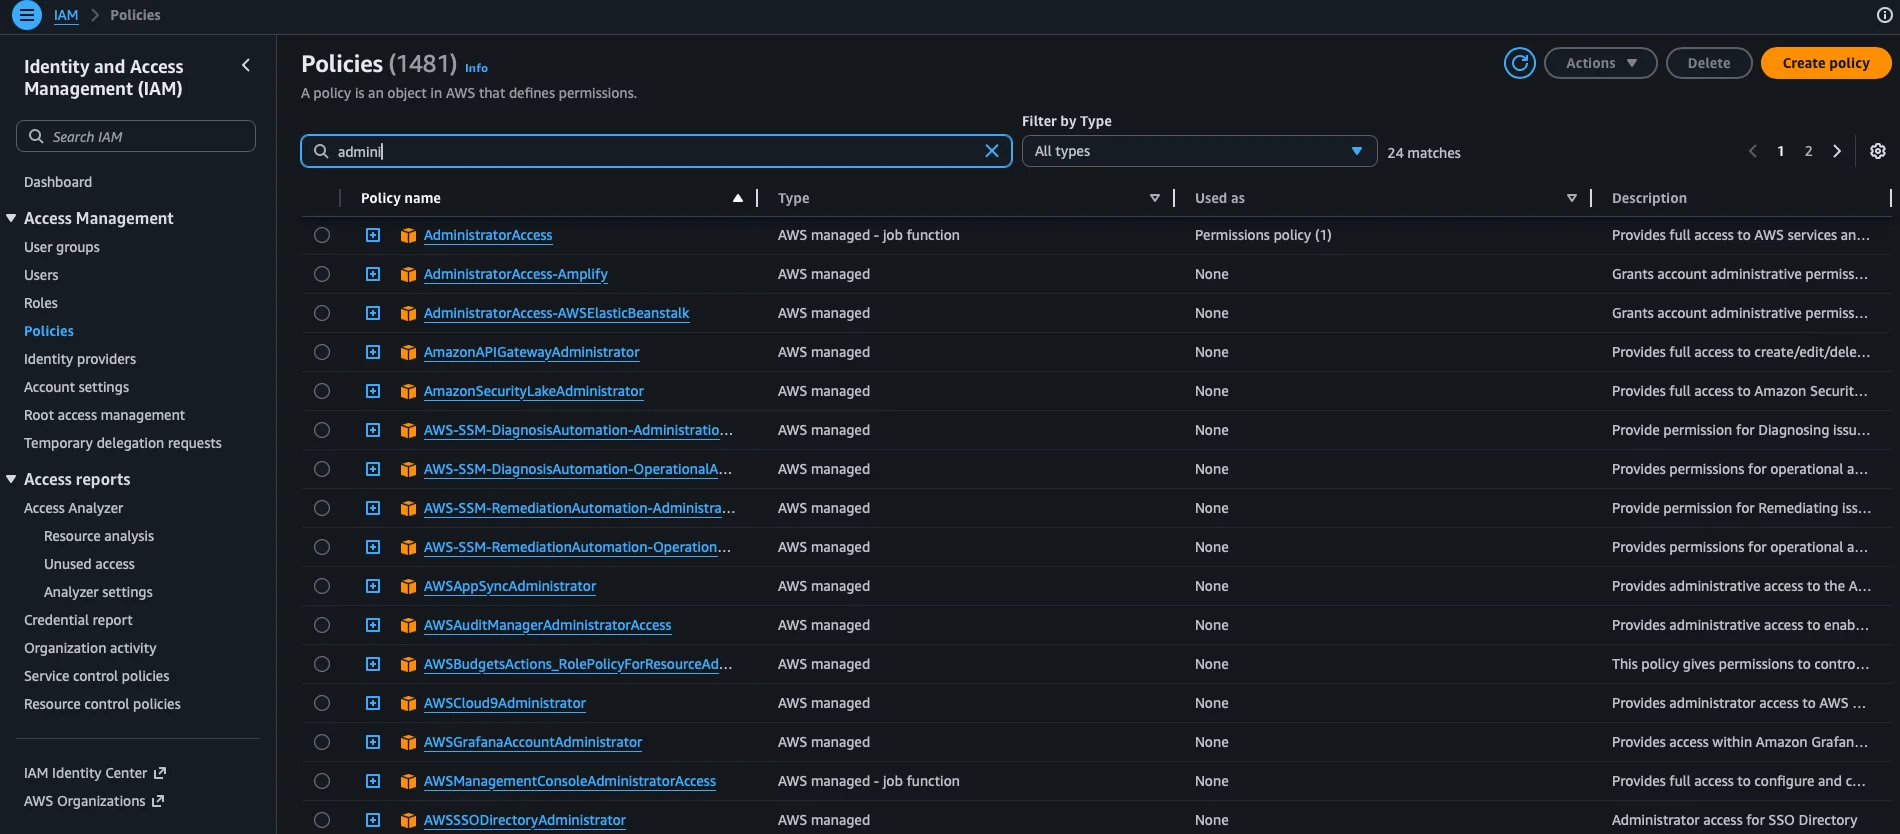1900x834 pixels.
Task: Click the policy icon beside AWSSSODirectoryAdministrator
Action: [408, 821]
